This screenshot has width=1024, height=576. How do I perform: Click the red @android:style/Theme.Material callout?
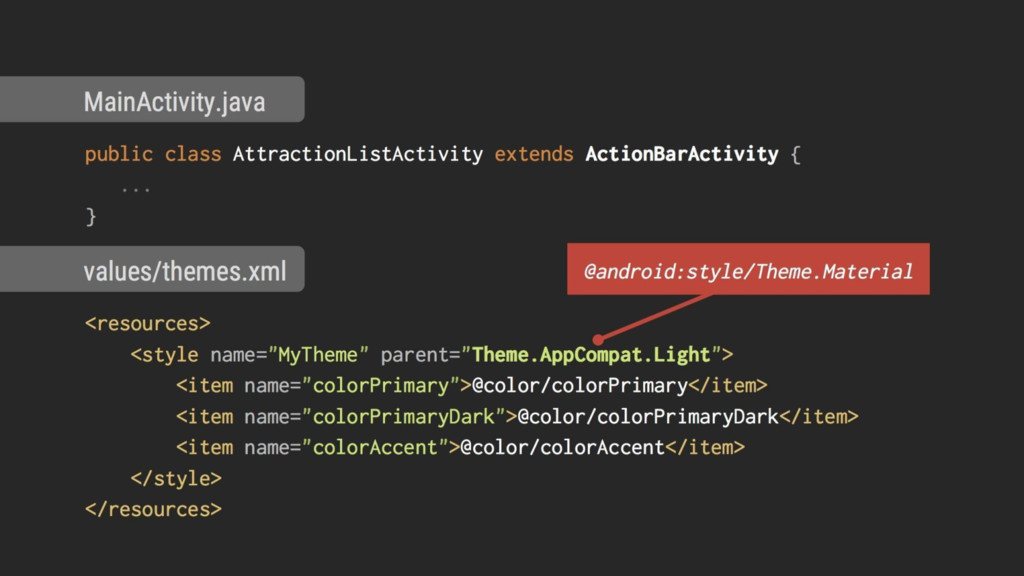point(748,269)
